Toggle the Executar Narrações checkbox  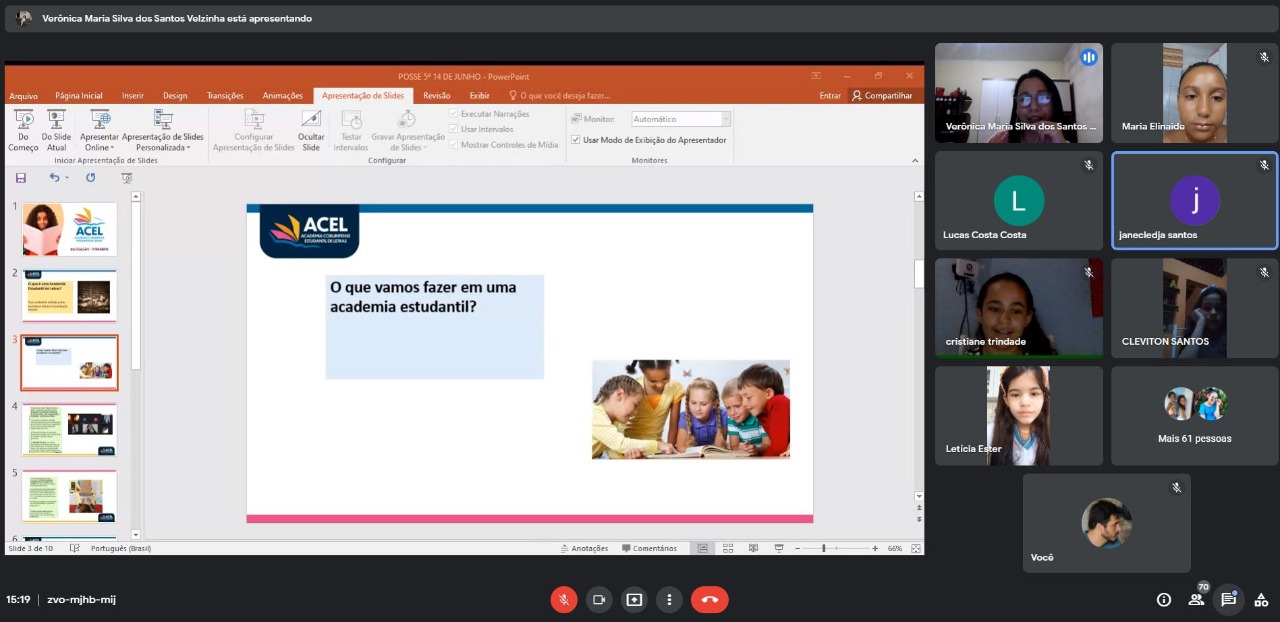point(455,114)
